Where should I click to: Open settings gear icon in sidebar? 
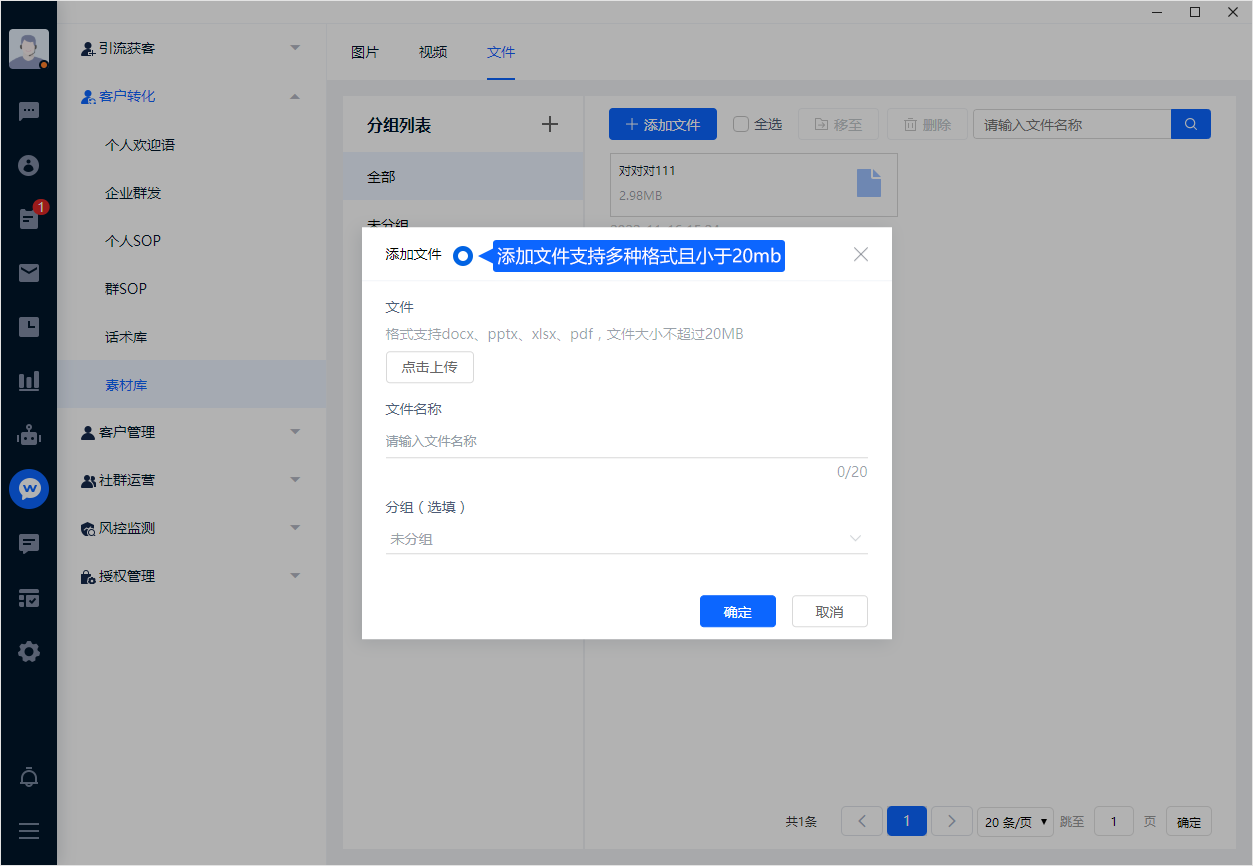29,652
